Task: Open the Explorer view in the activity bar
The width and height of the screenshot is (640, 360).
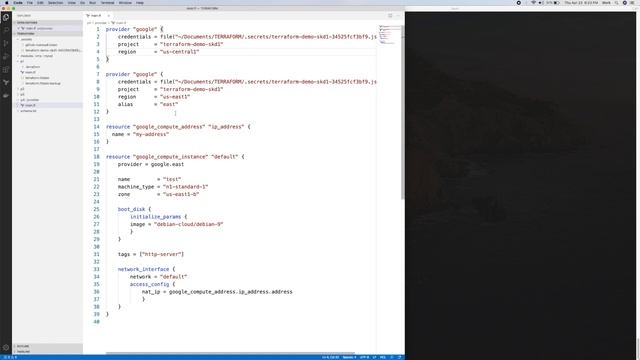Action: 6,17
